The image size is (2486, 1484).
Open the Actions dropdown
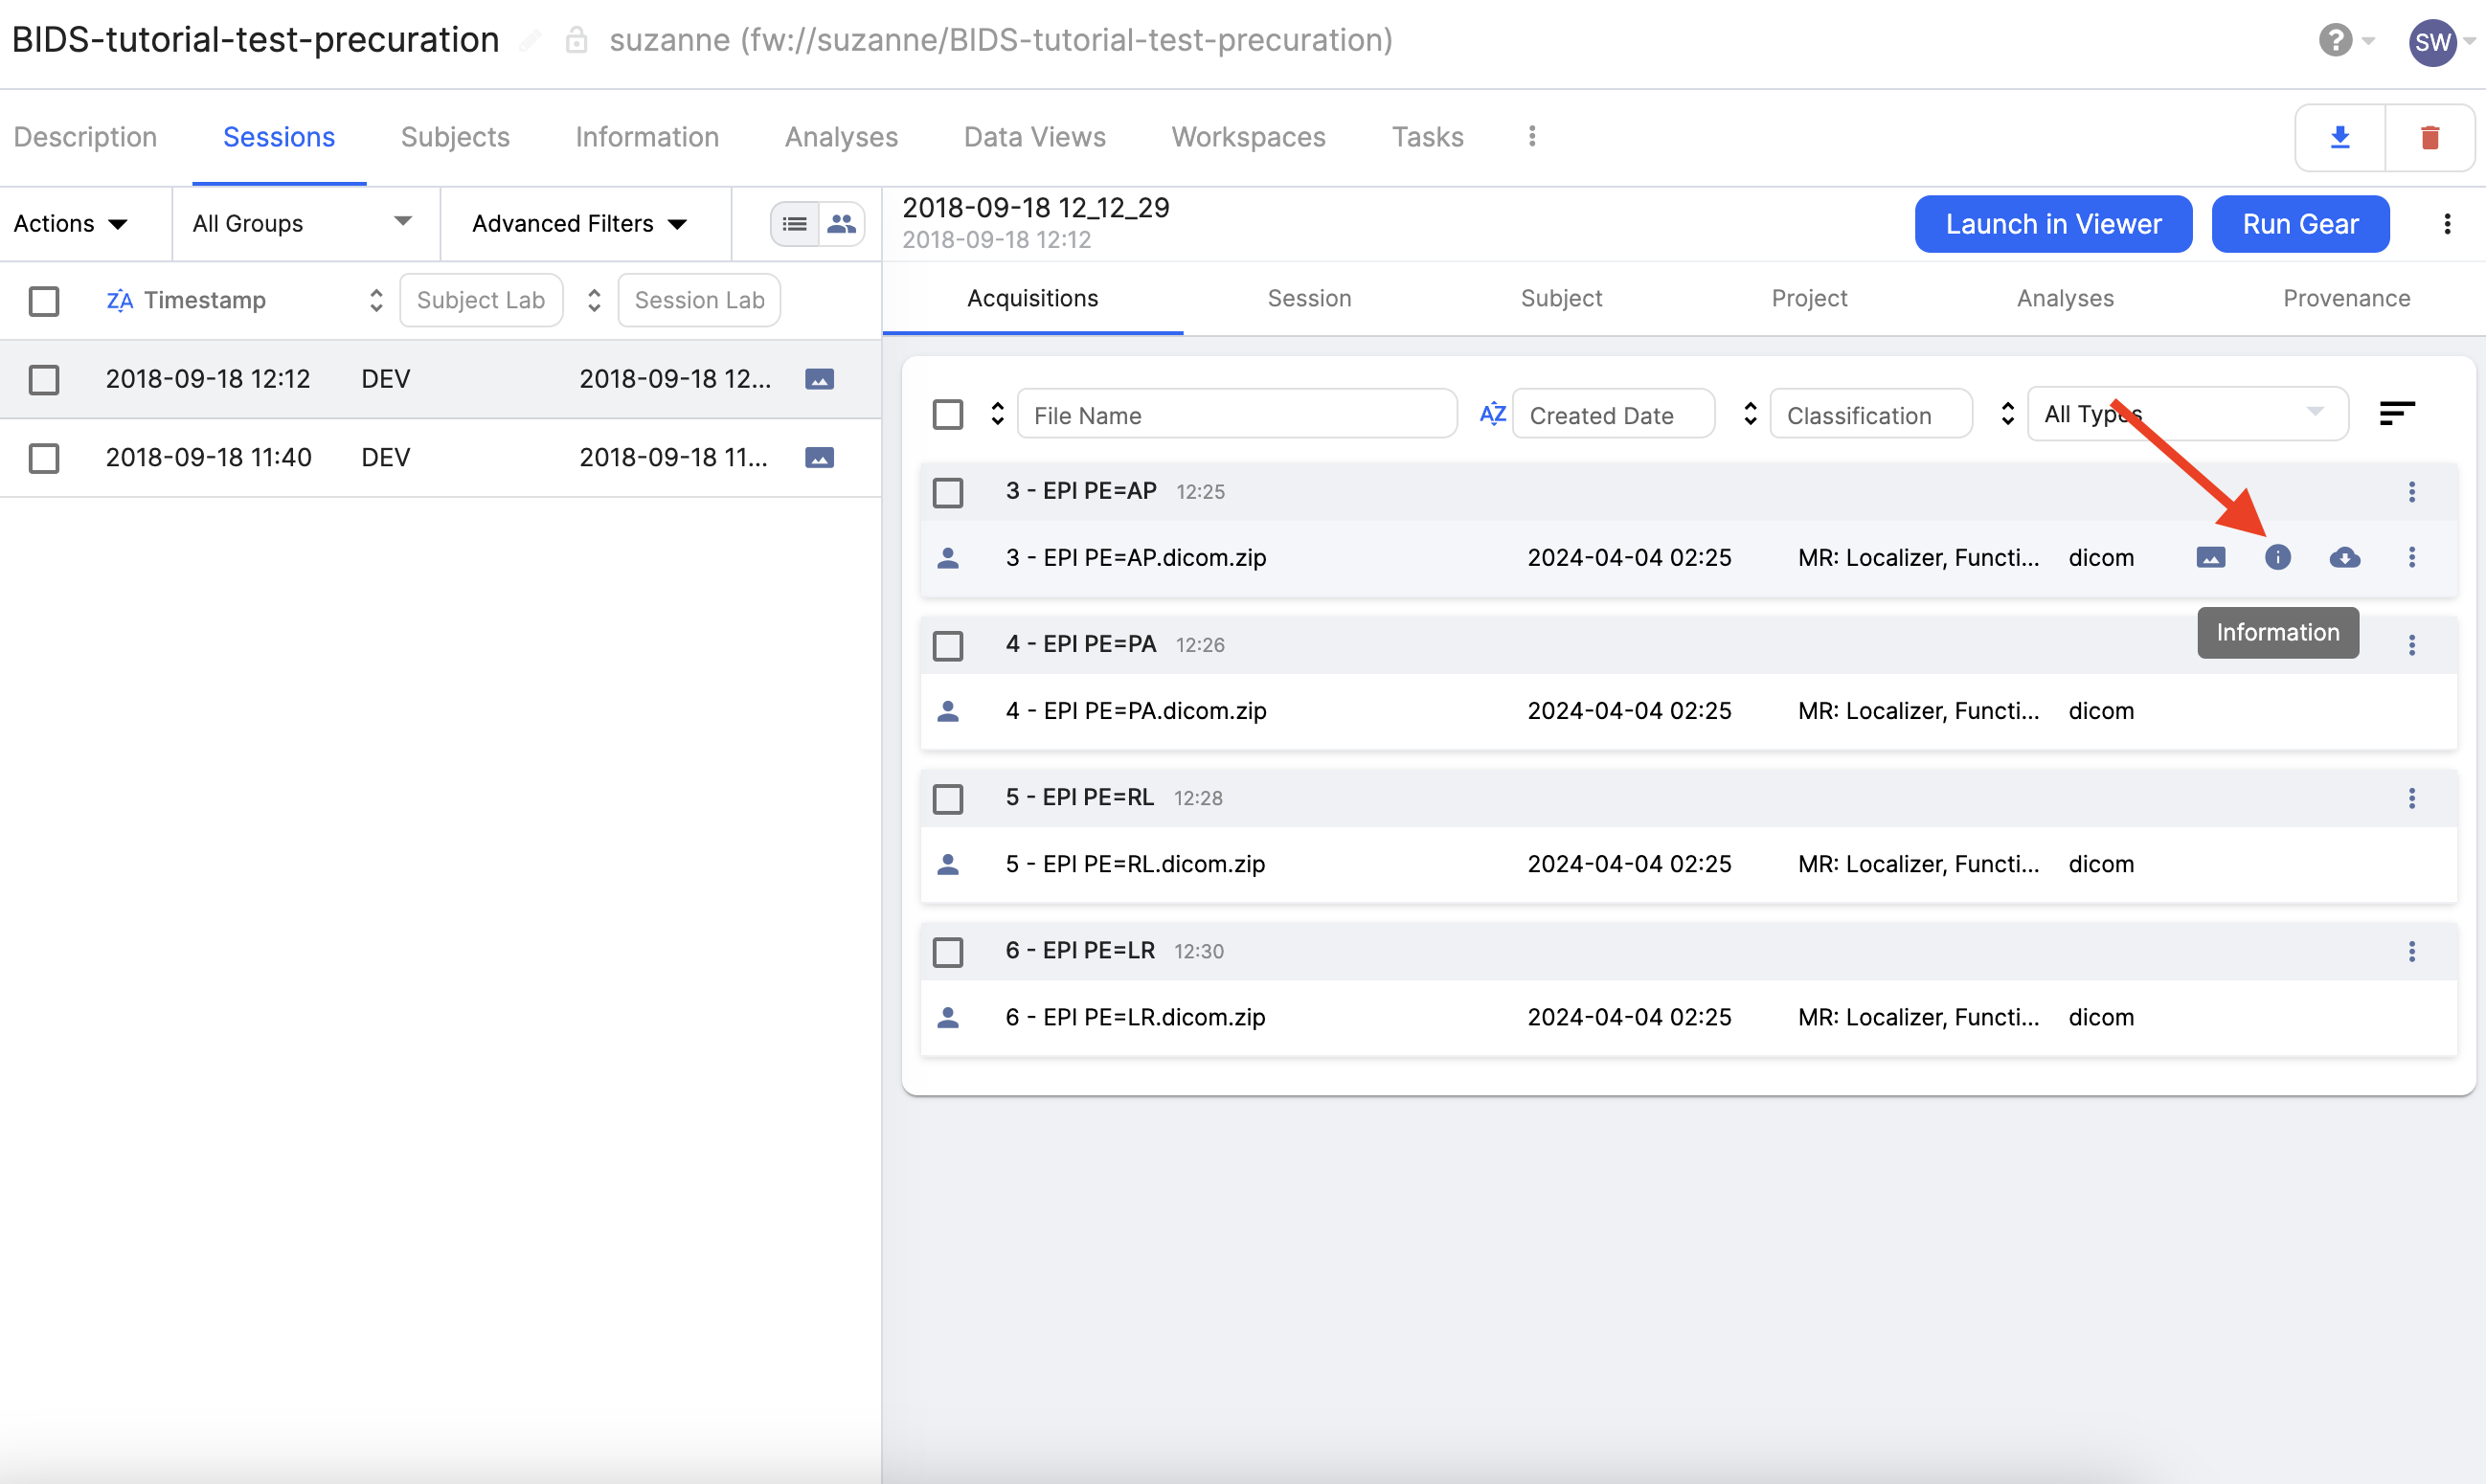(71, 223)
